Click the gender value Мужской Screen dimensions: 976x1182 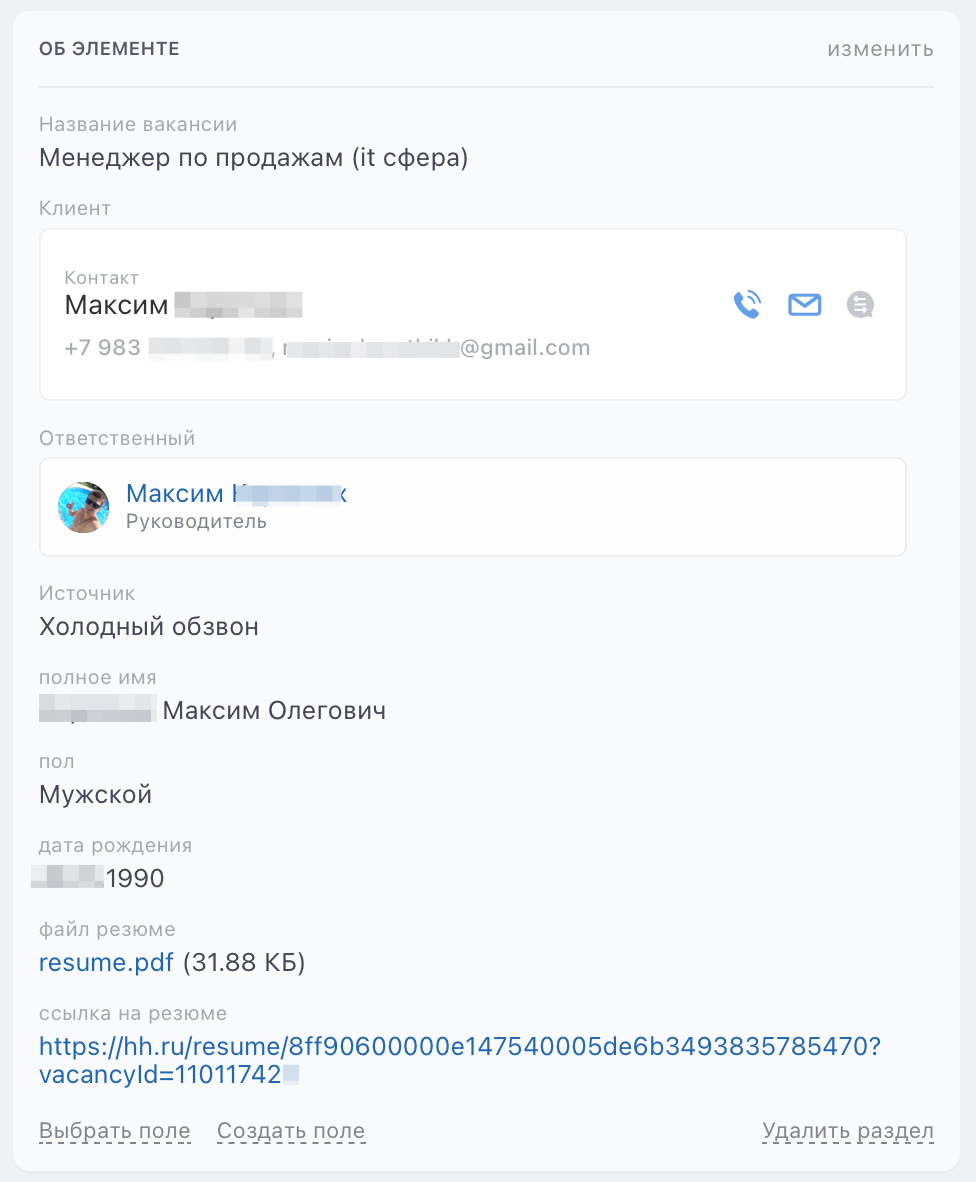(96, 795)
